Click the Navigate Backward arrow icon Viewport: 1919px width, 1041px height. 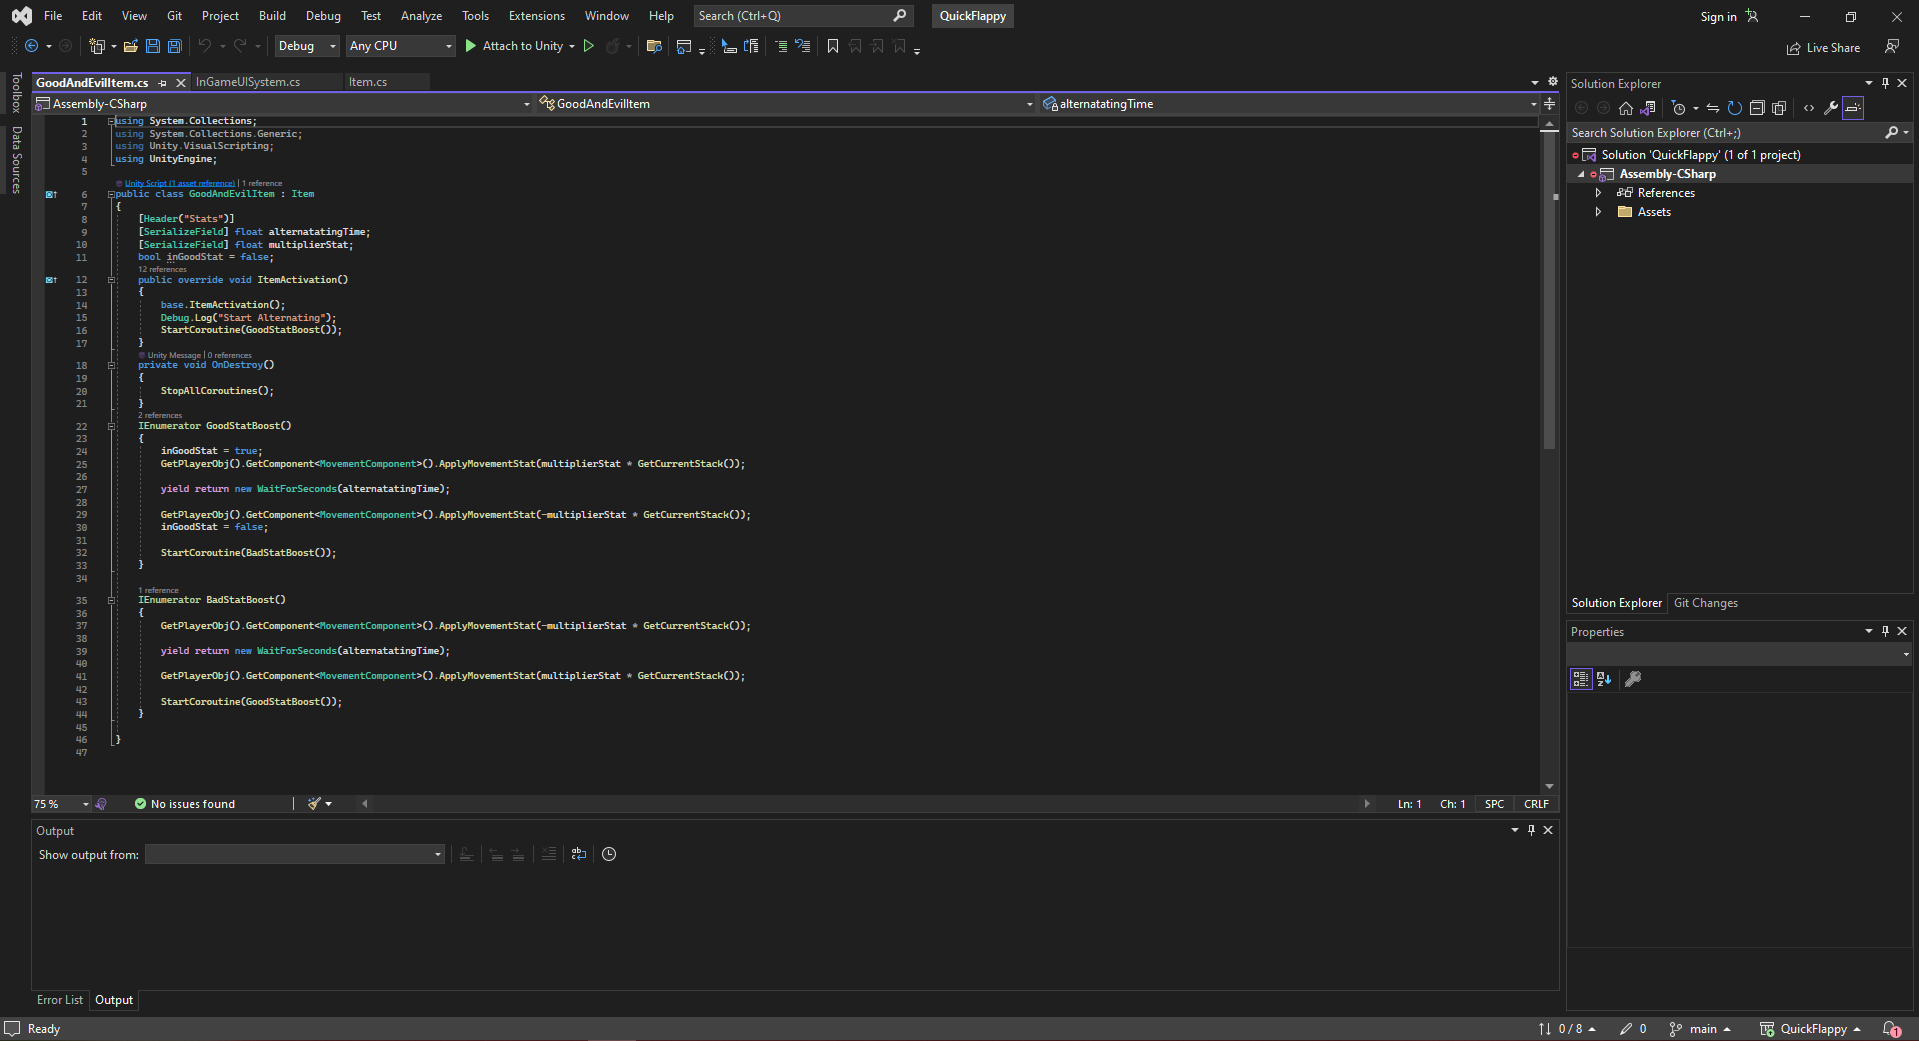32,46
